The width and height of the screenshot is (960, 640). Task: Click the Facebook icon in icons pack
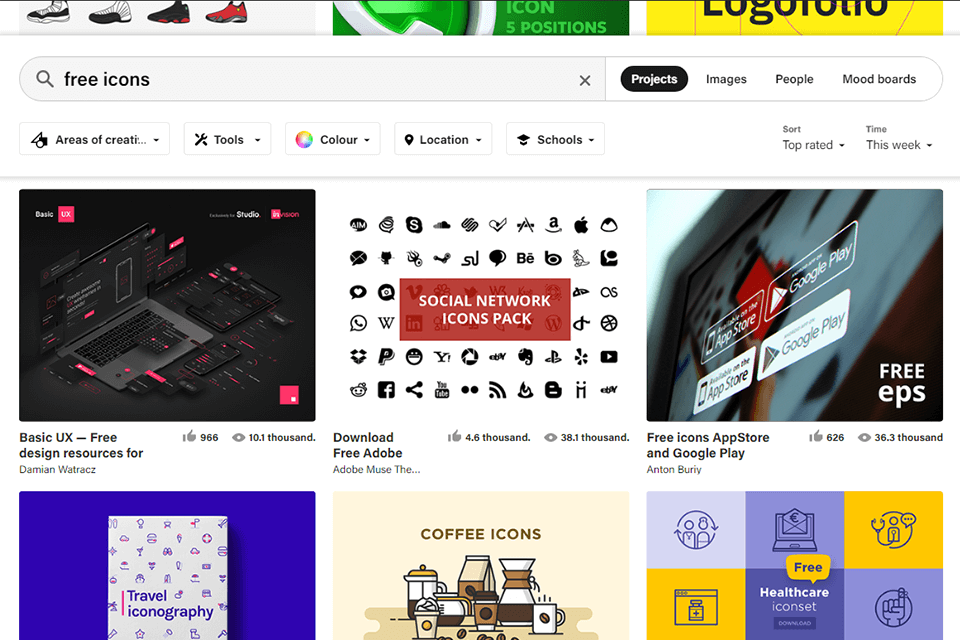click(x=386, y=390)
